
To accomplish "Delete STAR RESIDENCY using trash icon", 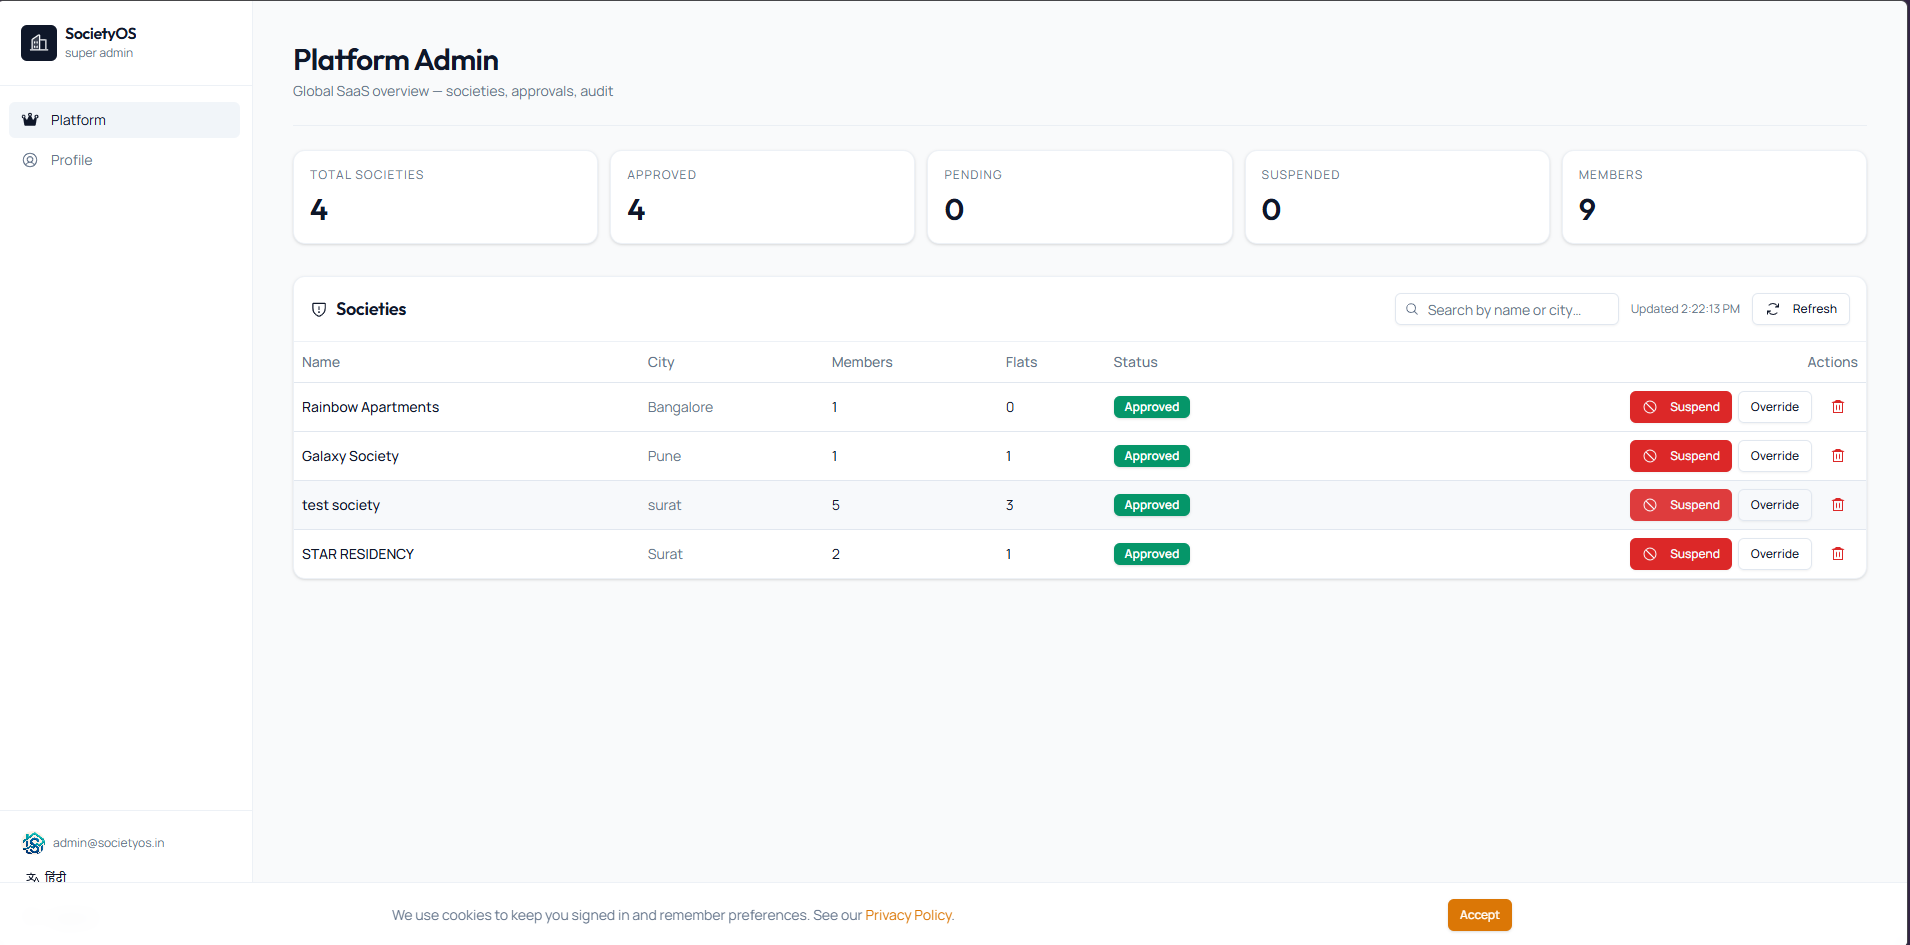I will 1838,554.
